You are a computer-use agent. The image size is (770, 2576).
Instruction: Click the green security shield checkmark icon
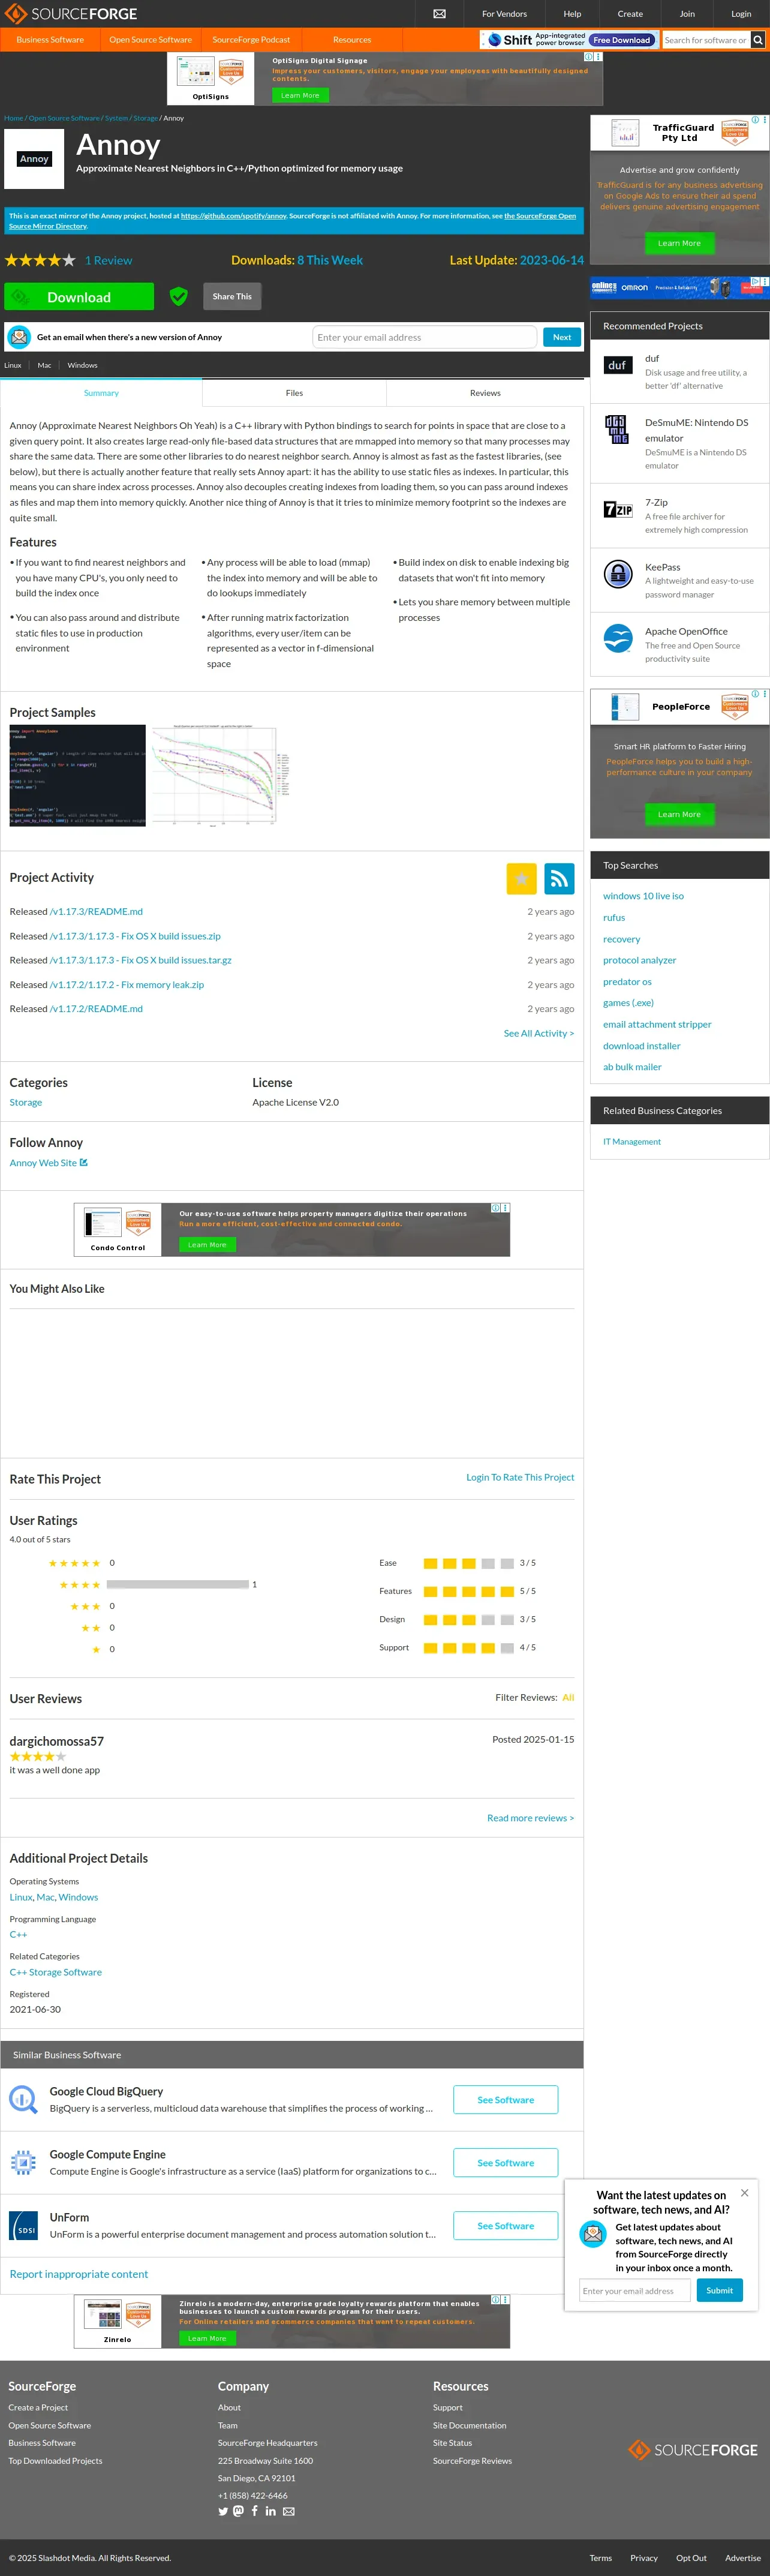(x=179, y=296)
